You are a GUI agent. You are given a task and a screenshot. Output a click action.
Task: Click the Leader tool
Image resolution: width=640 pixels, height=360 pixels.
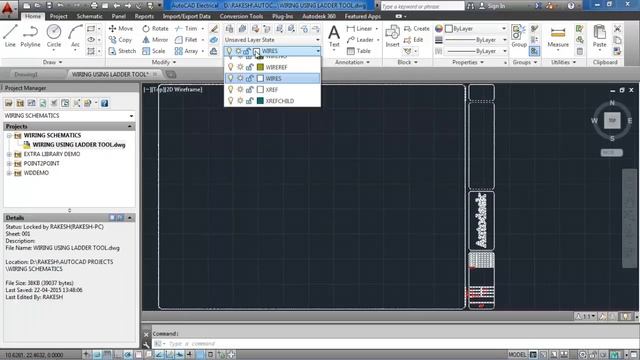(x=360, y=40)
